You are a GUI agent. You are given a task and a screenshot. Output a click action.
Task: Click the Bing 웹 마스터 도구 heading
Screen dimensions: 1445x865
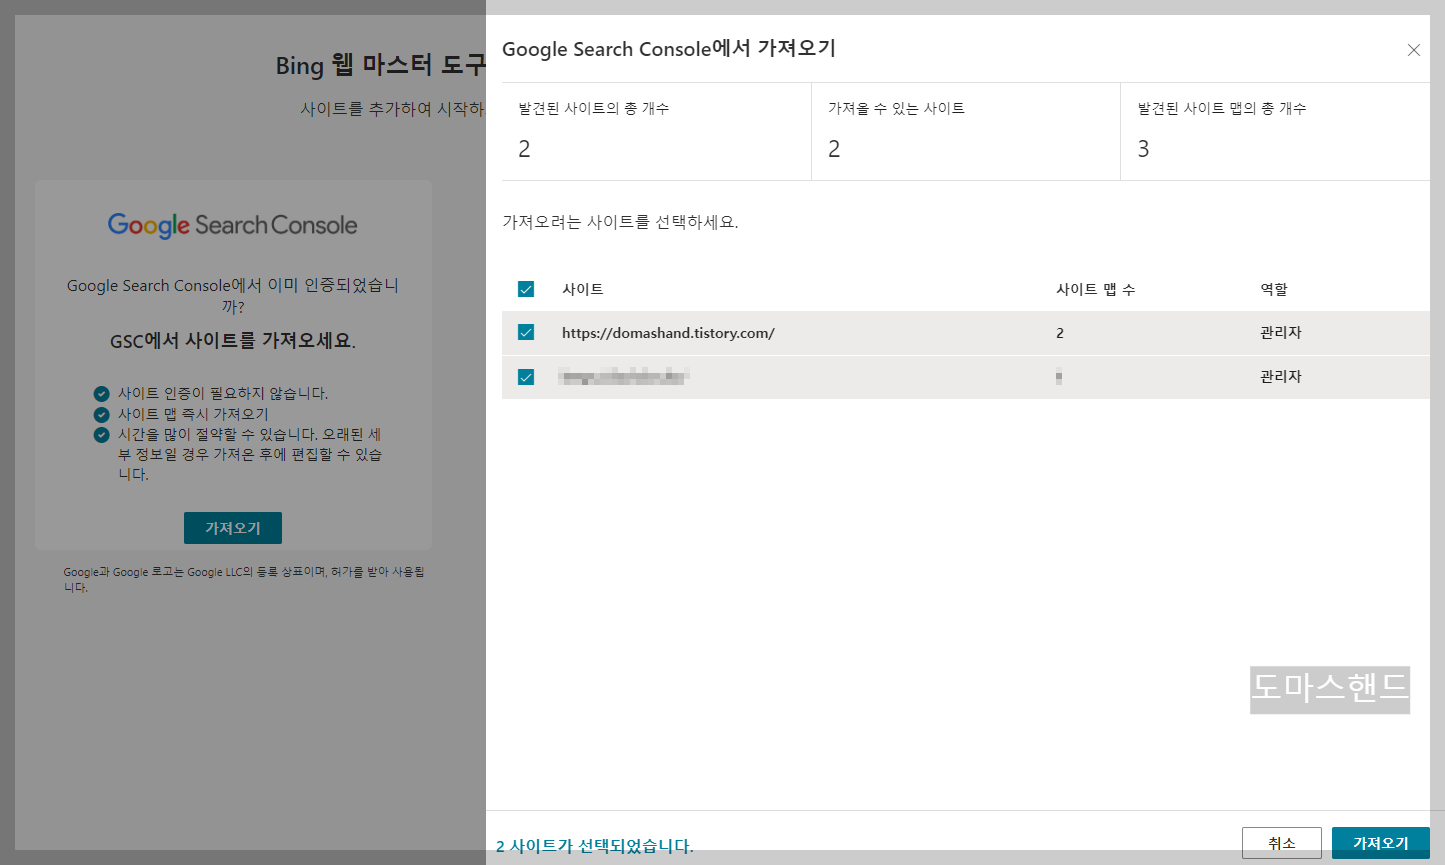(380, 66)
